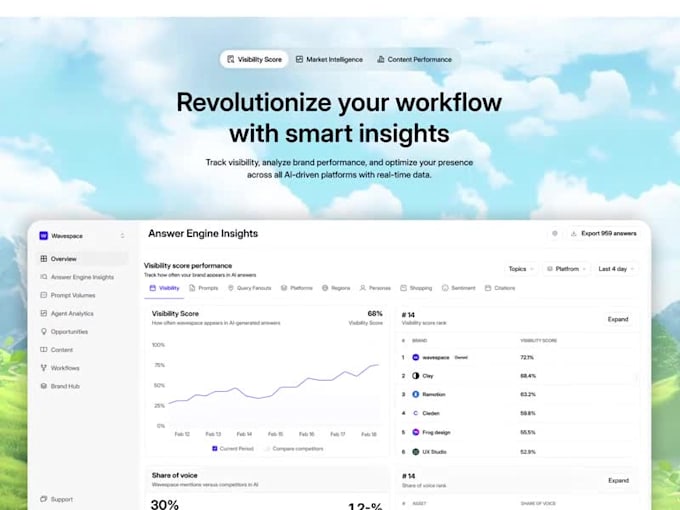
Task: Click the Brand Hub sidebar icon
Action: 43,386
